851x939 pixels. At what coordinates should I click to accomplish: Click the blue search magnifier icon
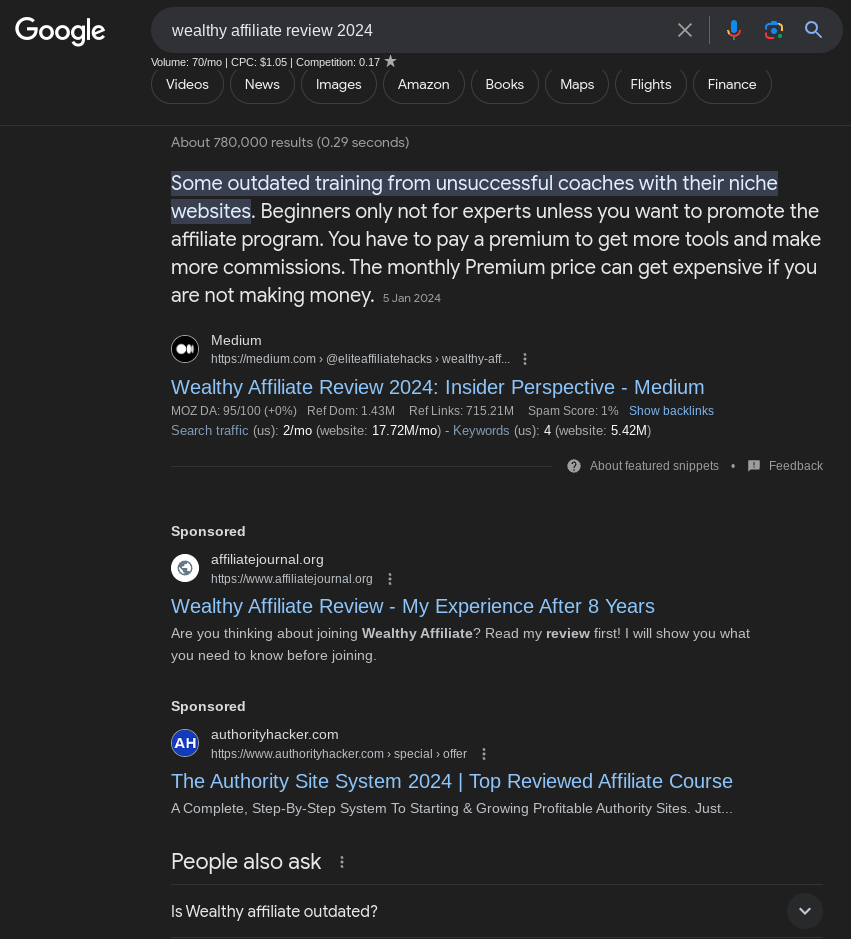click(814, 30)
